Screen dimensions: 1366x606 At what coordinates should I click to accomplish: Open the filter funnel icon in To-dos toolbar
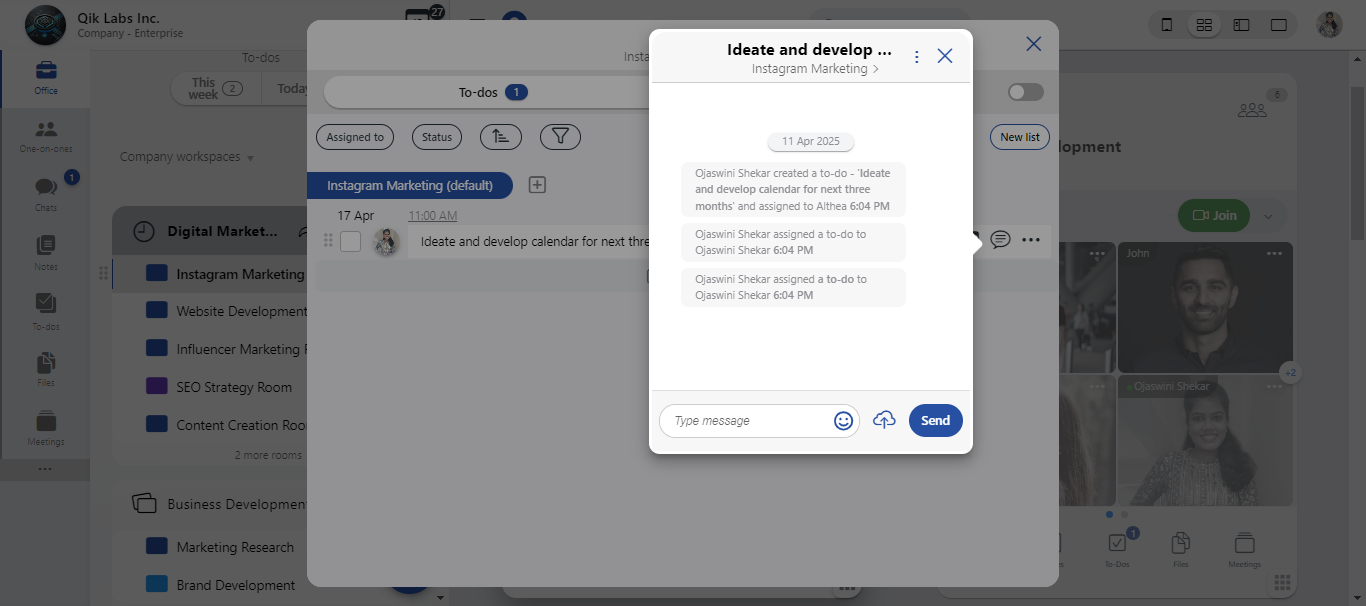coord(560,136)
